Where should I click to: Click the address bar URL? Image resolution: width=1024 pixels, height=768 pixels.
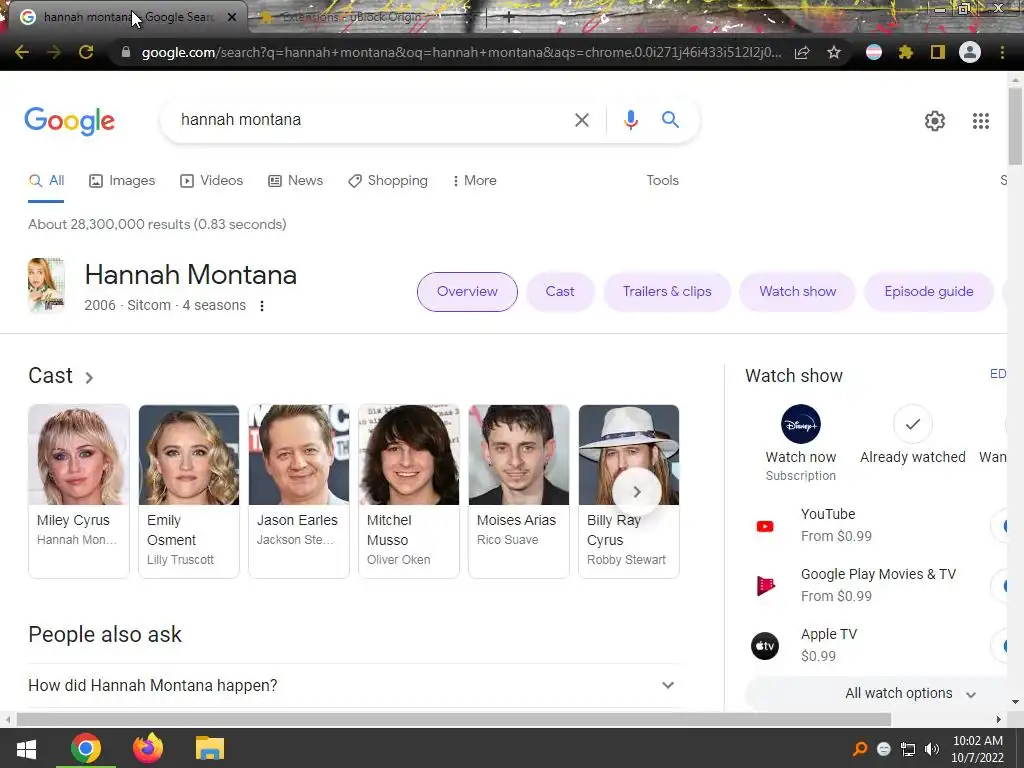461,52
